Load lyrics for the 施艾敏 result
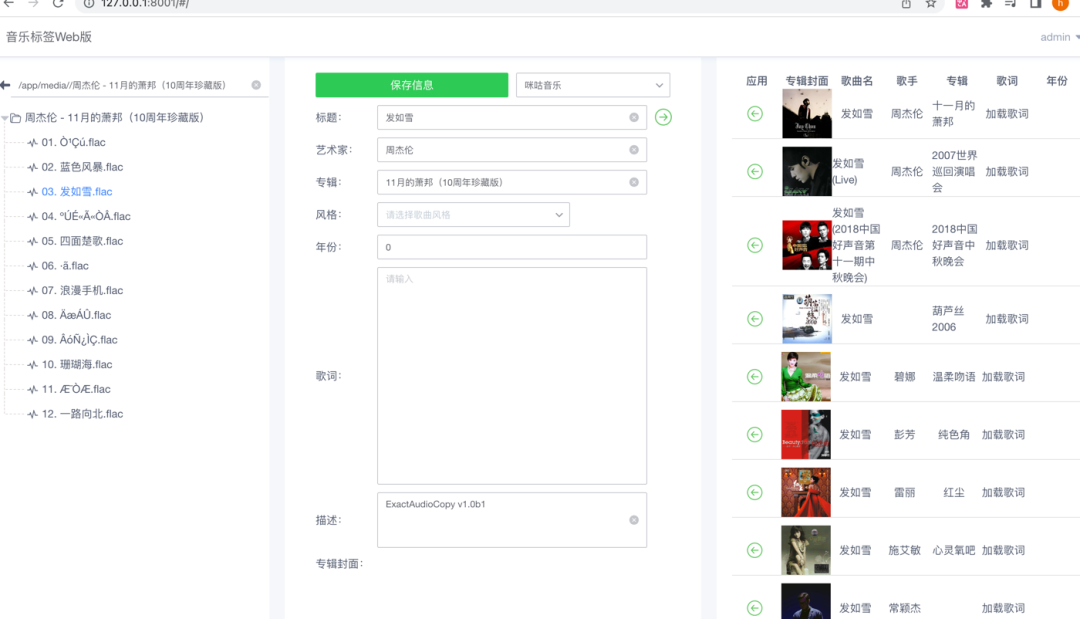 1003,550
